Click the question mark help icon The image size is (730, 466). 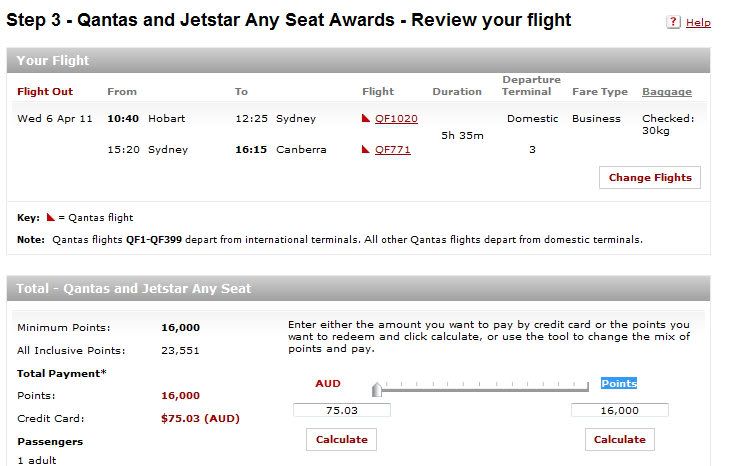(x=673, y=22)
